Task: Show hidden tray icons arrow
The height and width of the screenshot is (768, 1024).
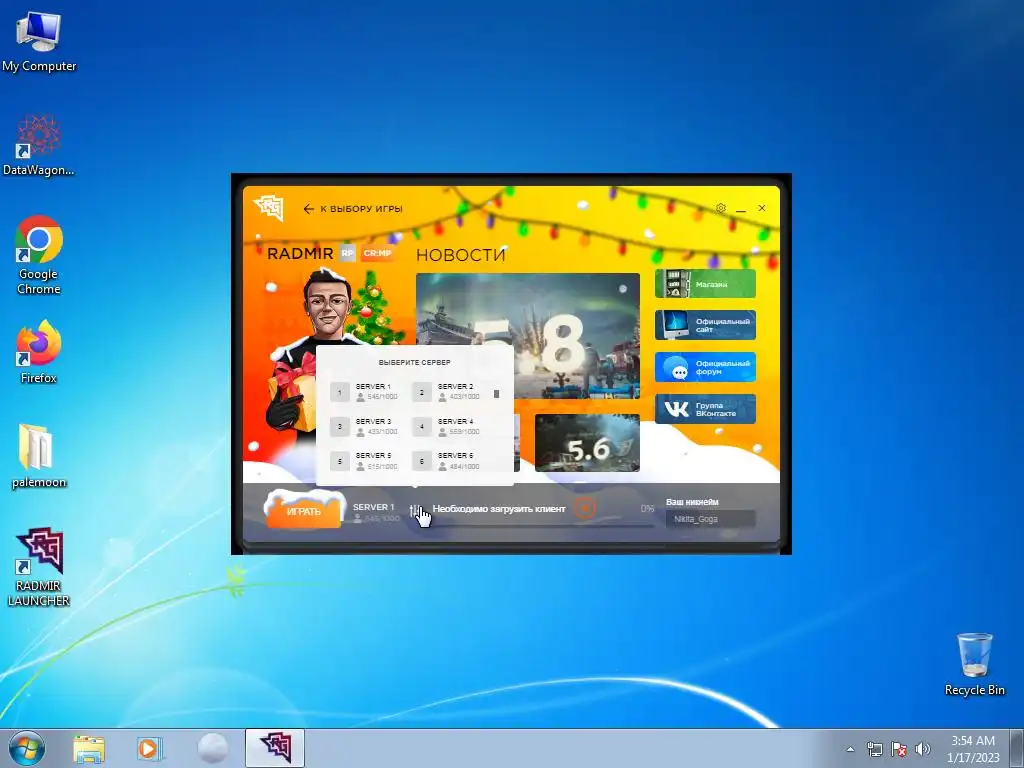Action: coord(850,749)
